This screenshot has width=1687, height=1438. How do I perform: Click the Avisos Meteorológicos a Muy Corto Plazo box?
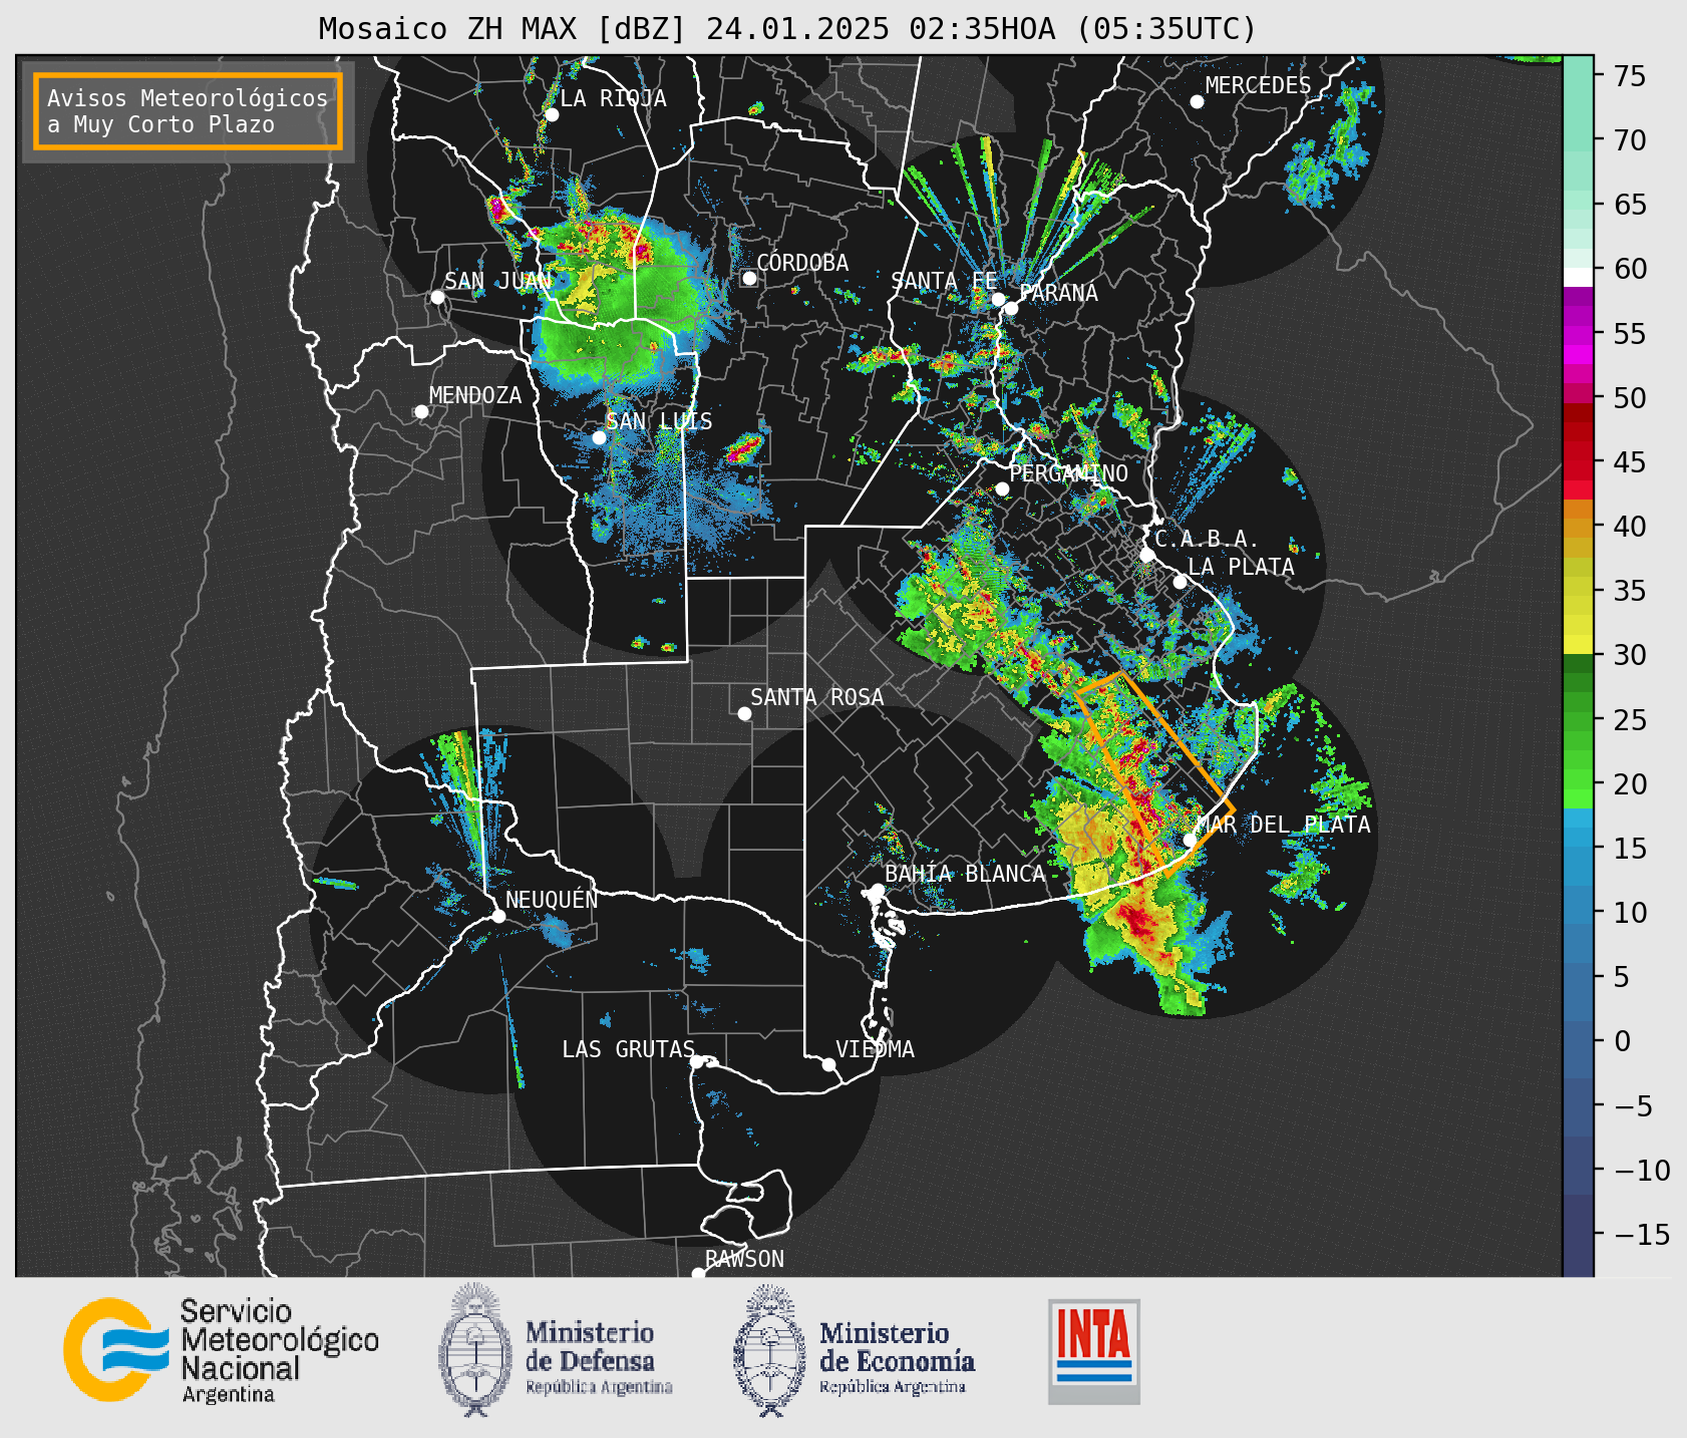pos(188,111)
